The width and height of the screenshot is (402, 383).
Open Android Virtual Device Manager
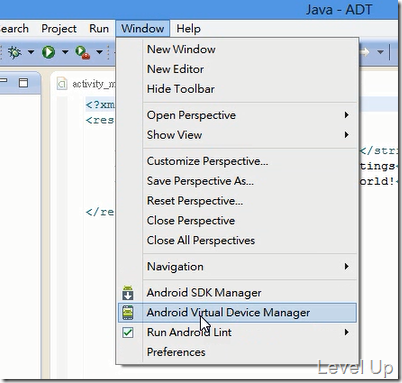tap(237, 313)
